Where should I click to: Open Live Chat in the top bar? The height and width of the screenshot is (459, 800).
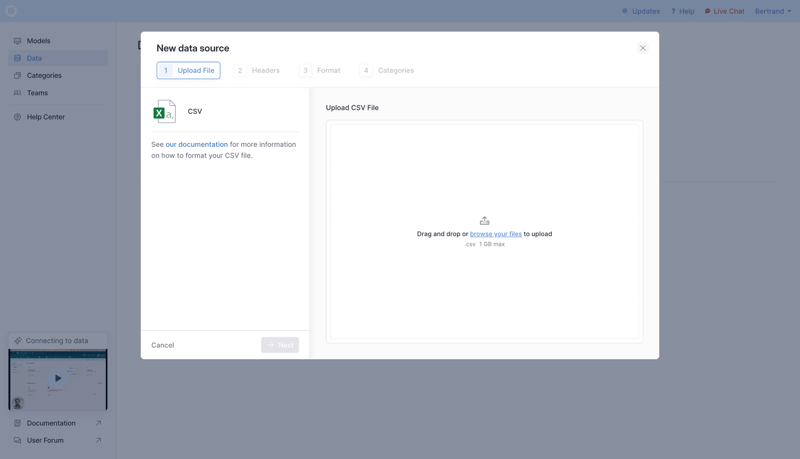point(724,11)
